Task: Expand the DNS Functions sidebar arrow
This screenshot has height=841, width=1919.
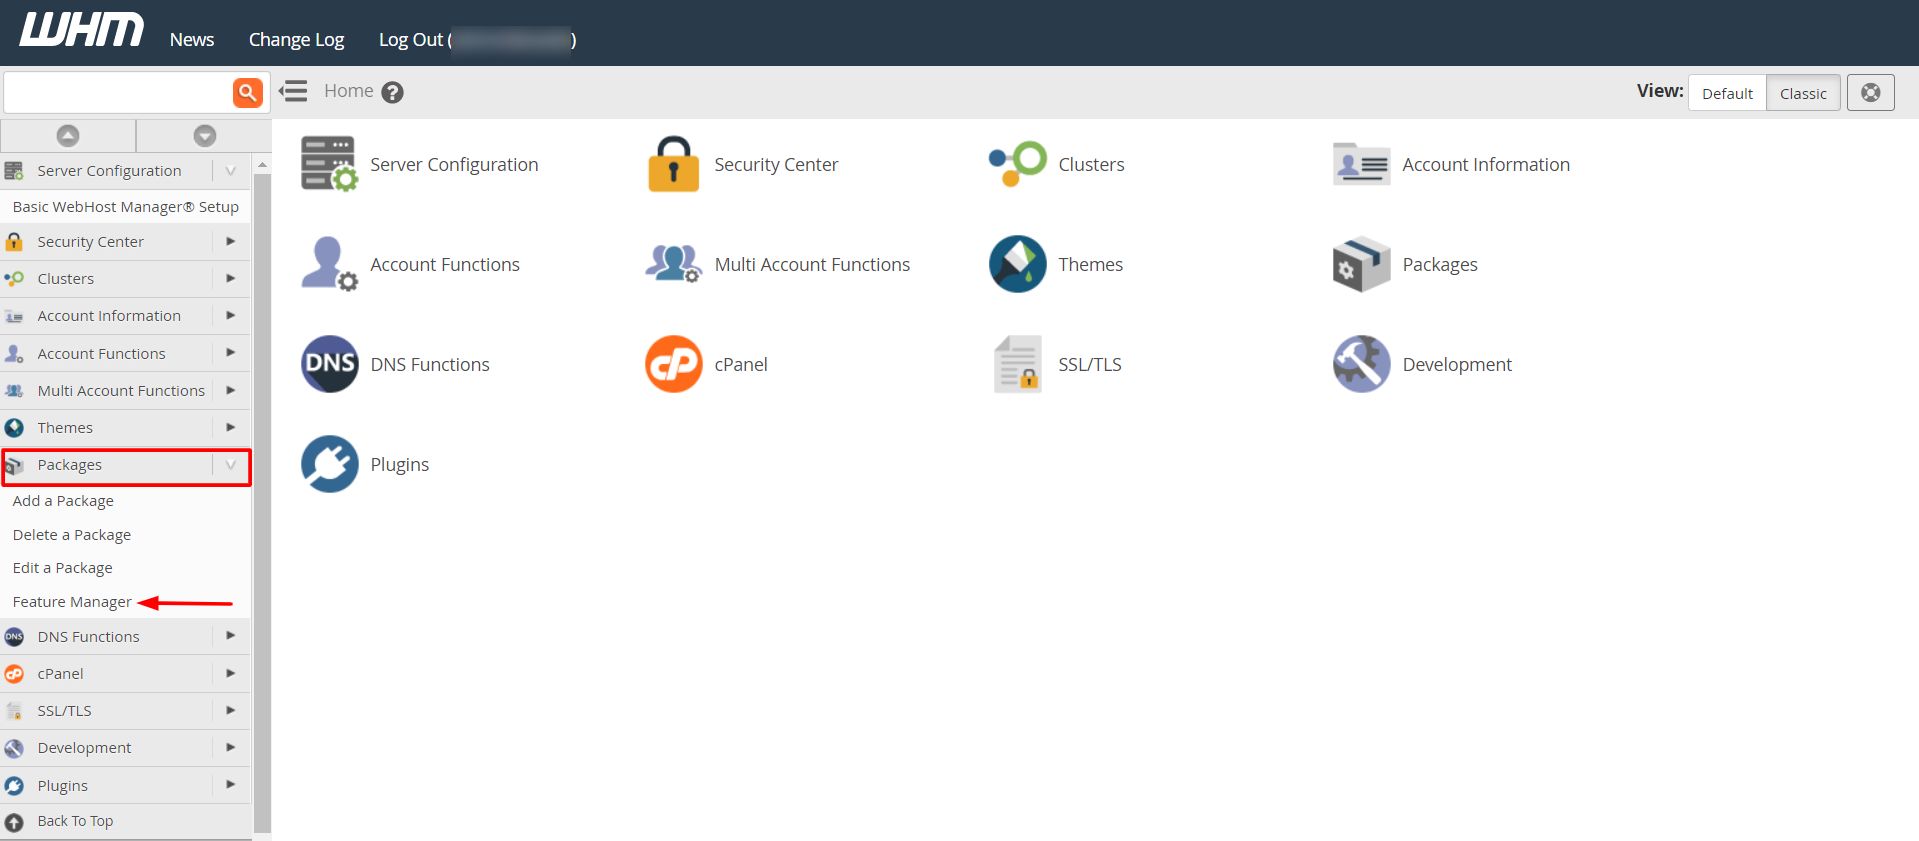Action: pos(231,635)
